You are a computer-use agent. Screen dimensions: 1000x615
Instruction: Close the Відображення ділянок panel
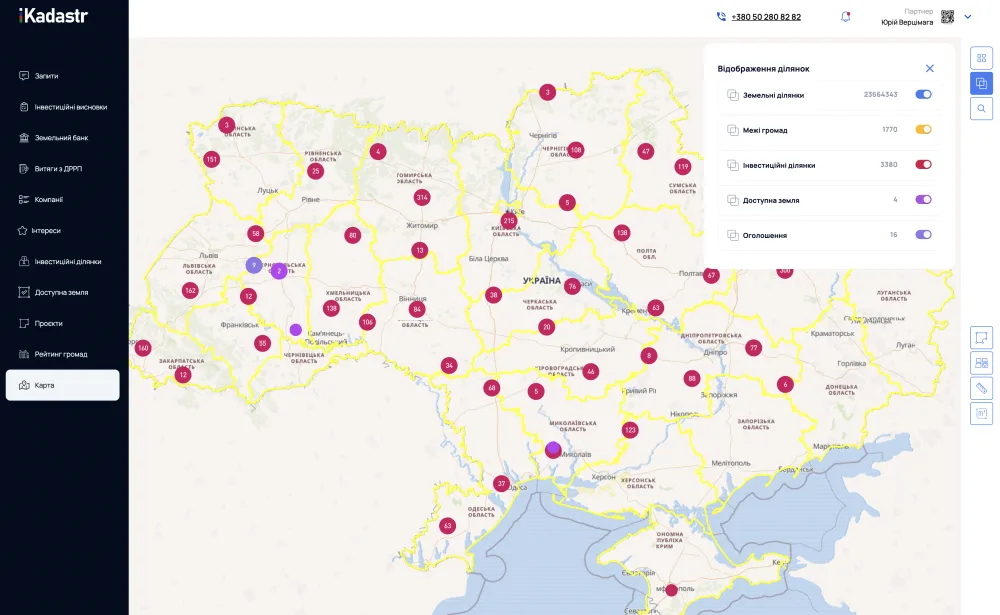pos(930,68)
